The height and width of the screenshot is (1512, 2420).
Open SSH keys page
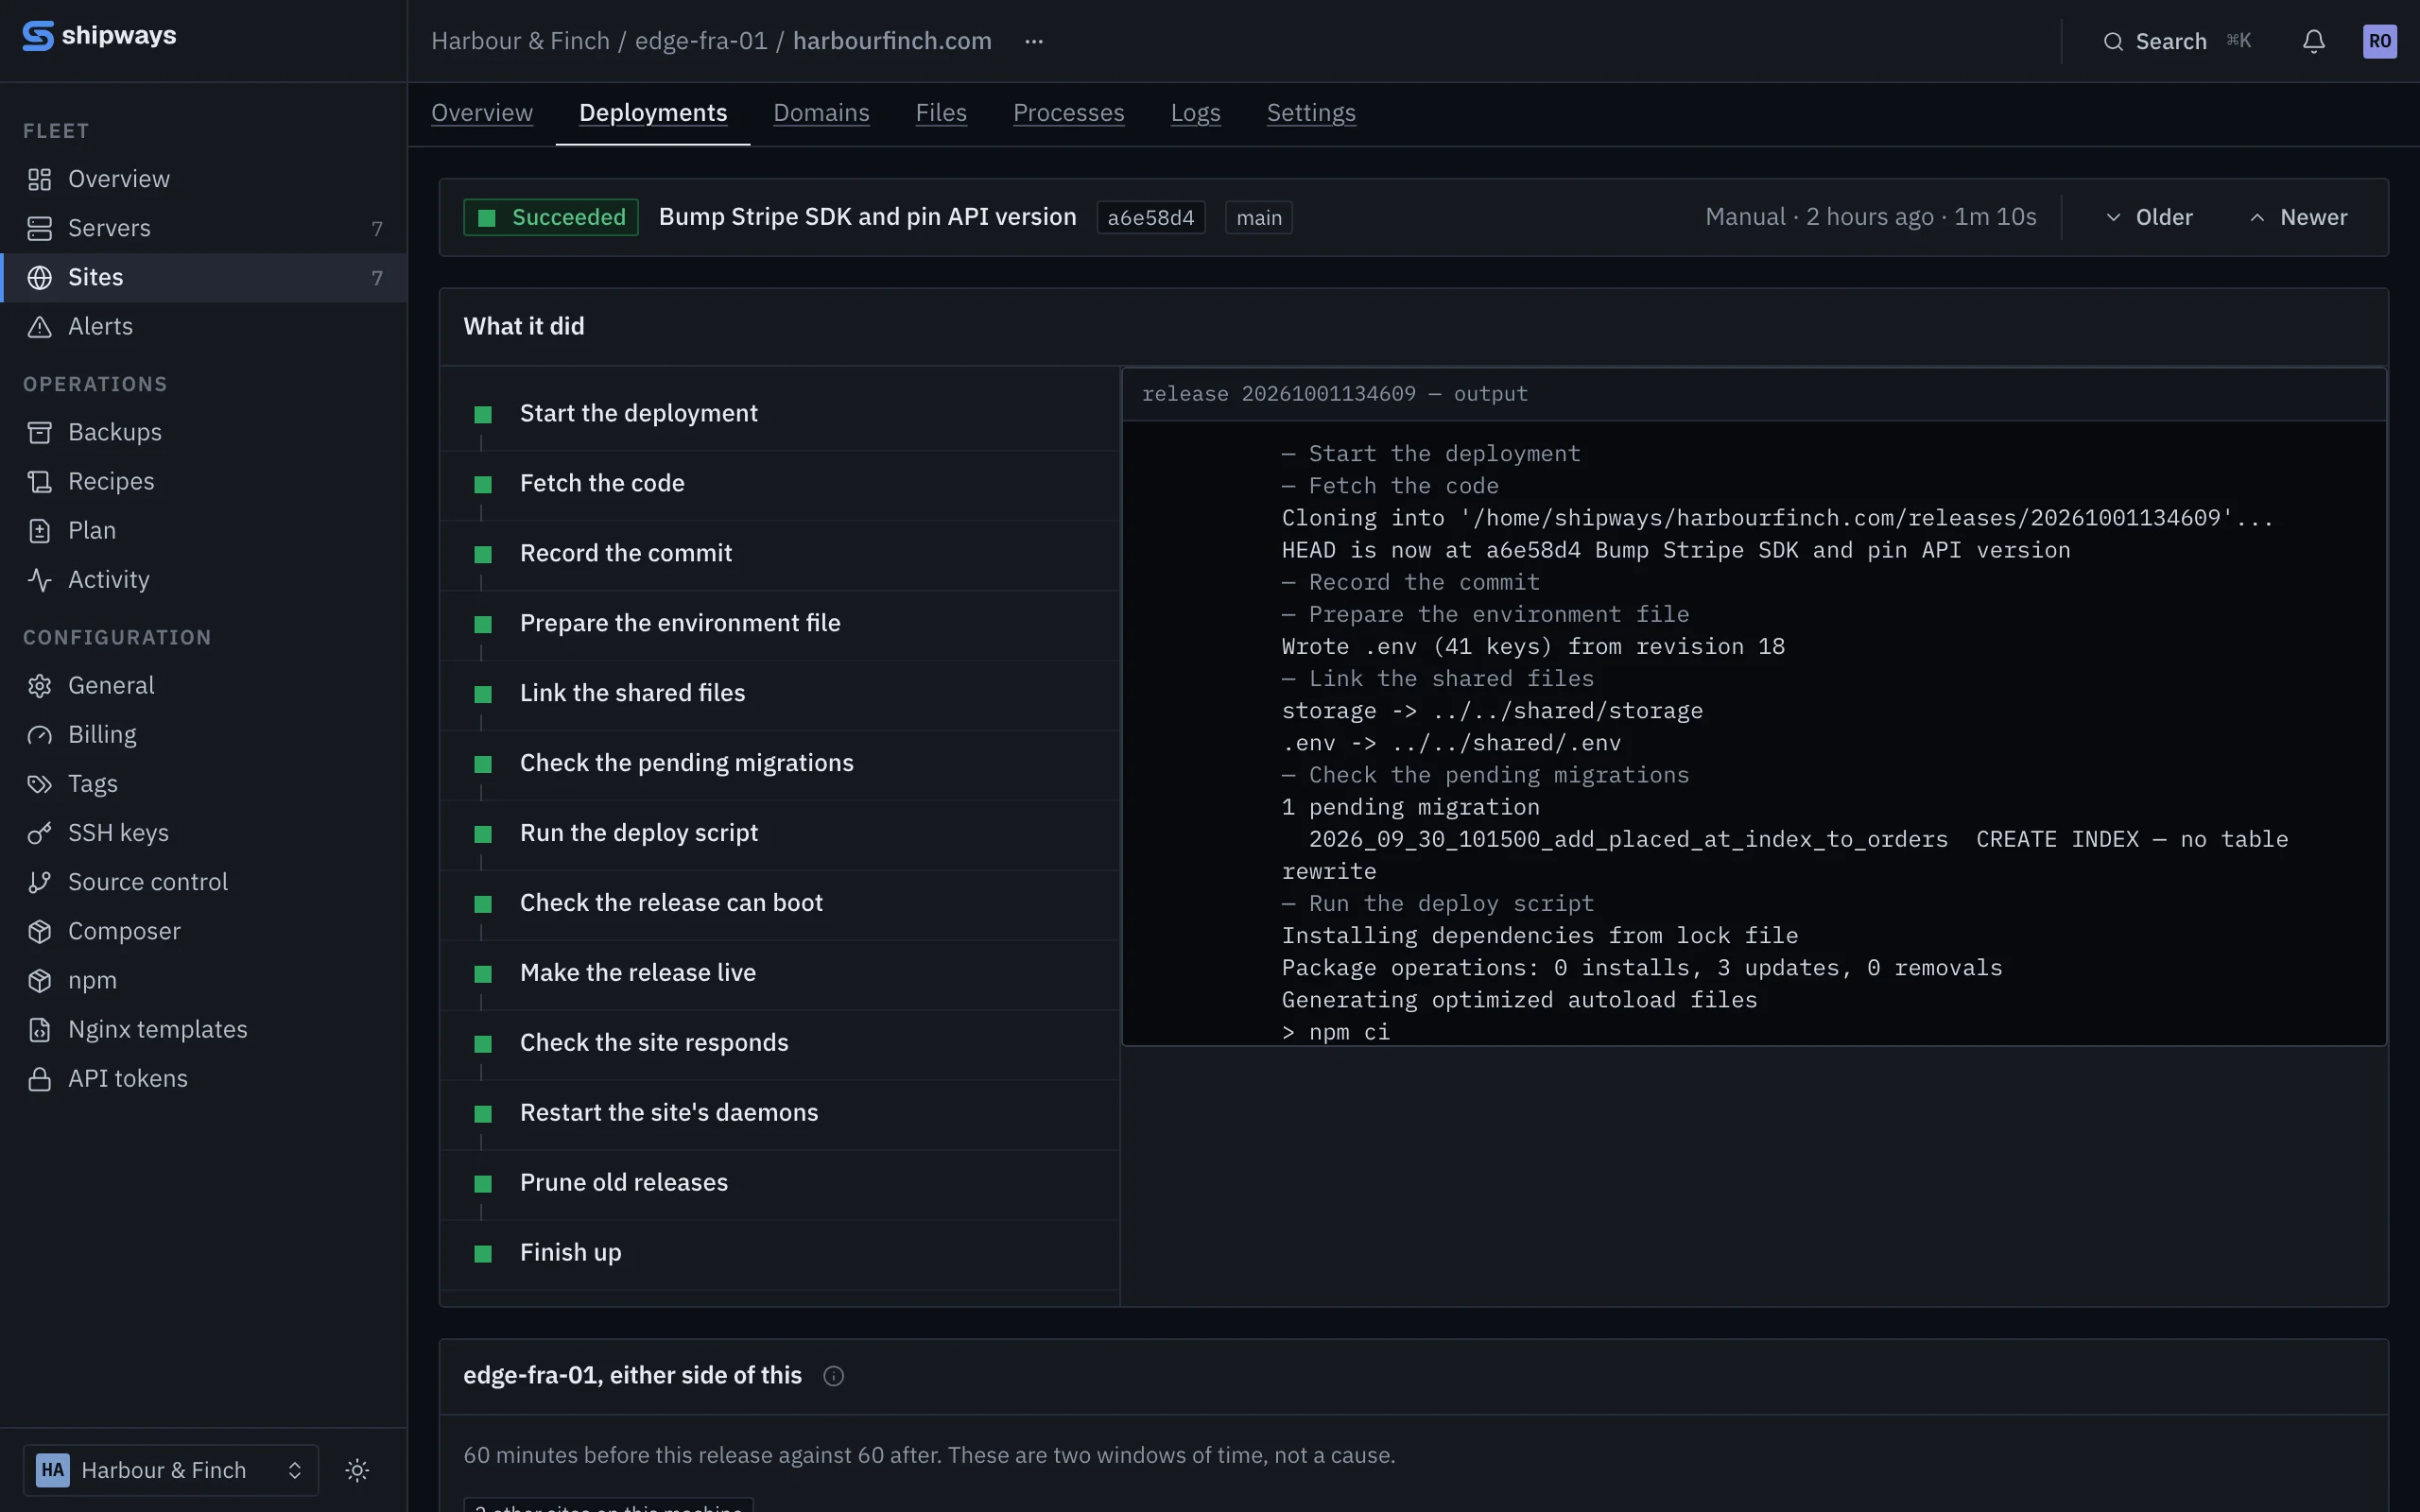click(203, 832)
